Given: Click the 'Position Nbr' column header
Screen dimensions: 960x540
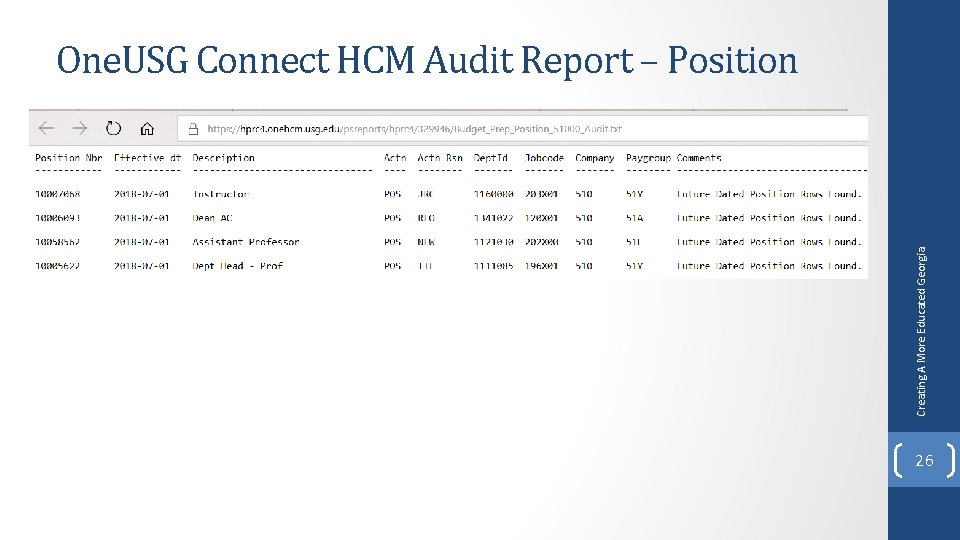Looking at the screenshot, I should click(x=69, y=158).
